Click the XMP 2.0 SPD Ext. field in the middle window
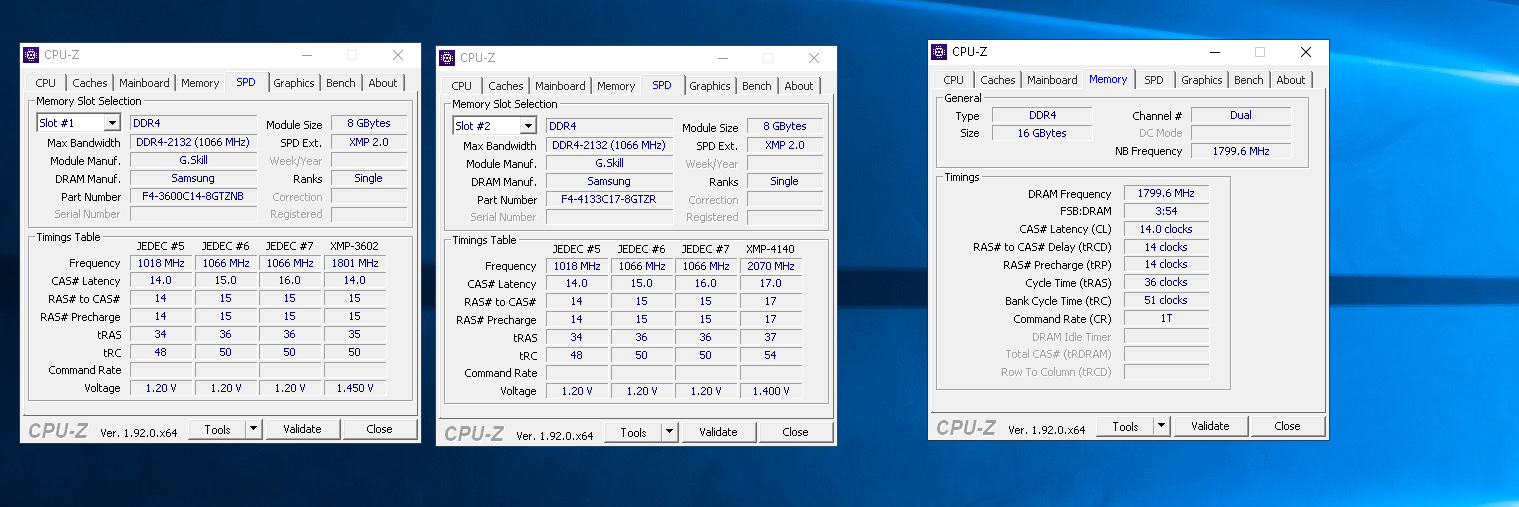The height and width of the screenshot is (507, 1519). 784,145
